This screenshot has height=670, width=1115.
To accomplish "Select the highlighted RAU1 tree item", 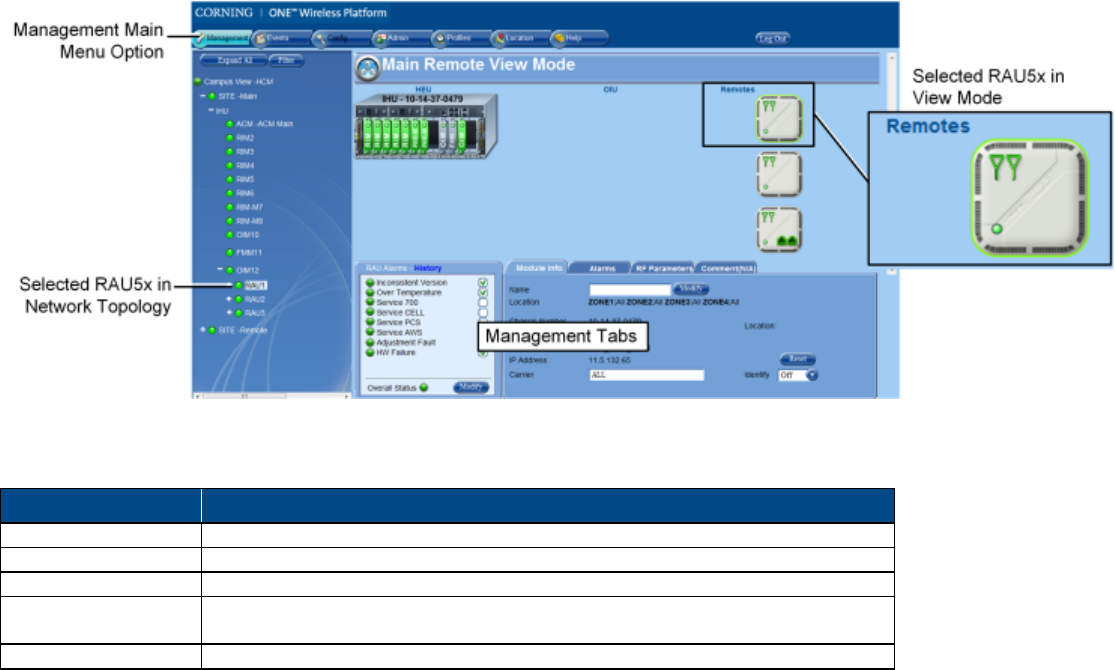I will click(255, 285).
